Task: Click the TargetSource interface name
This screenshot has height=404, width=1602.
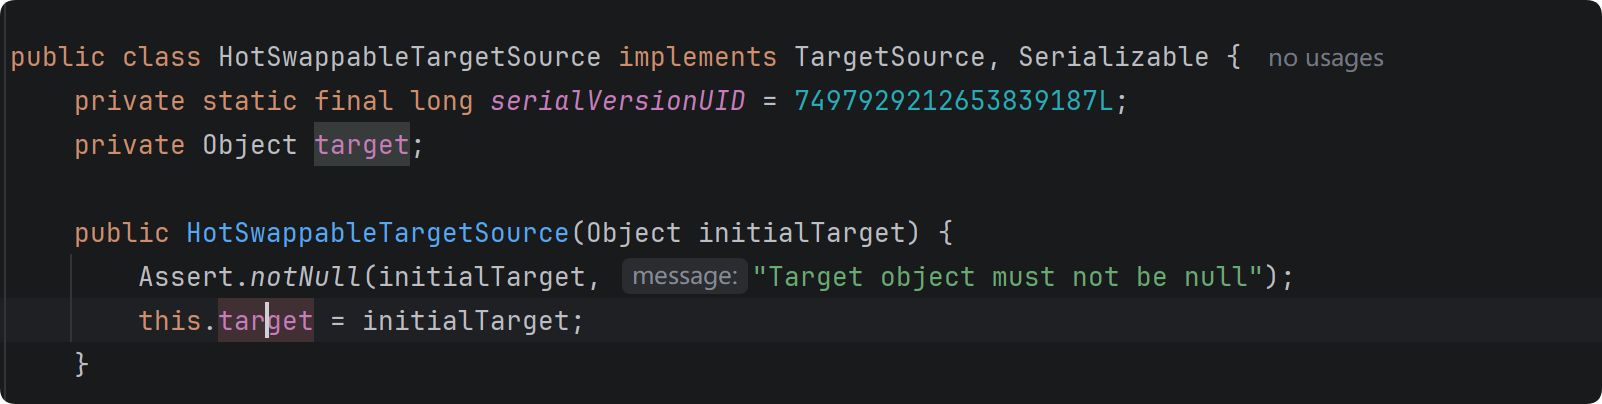Action: click(x=889, y=57)
